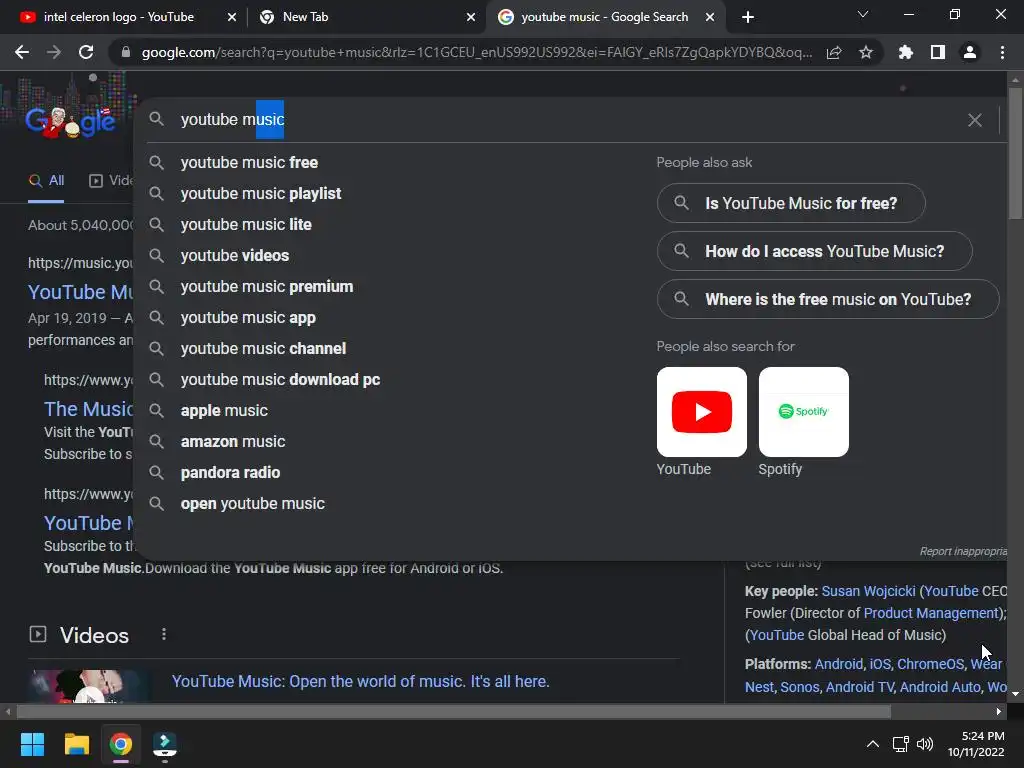Click the Google doodle logo

(71, 121)
